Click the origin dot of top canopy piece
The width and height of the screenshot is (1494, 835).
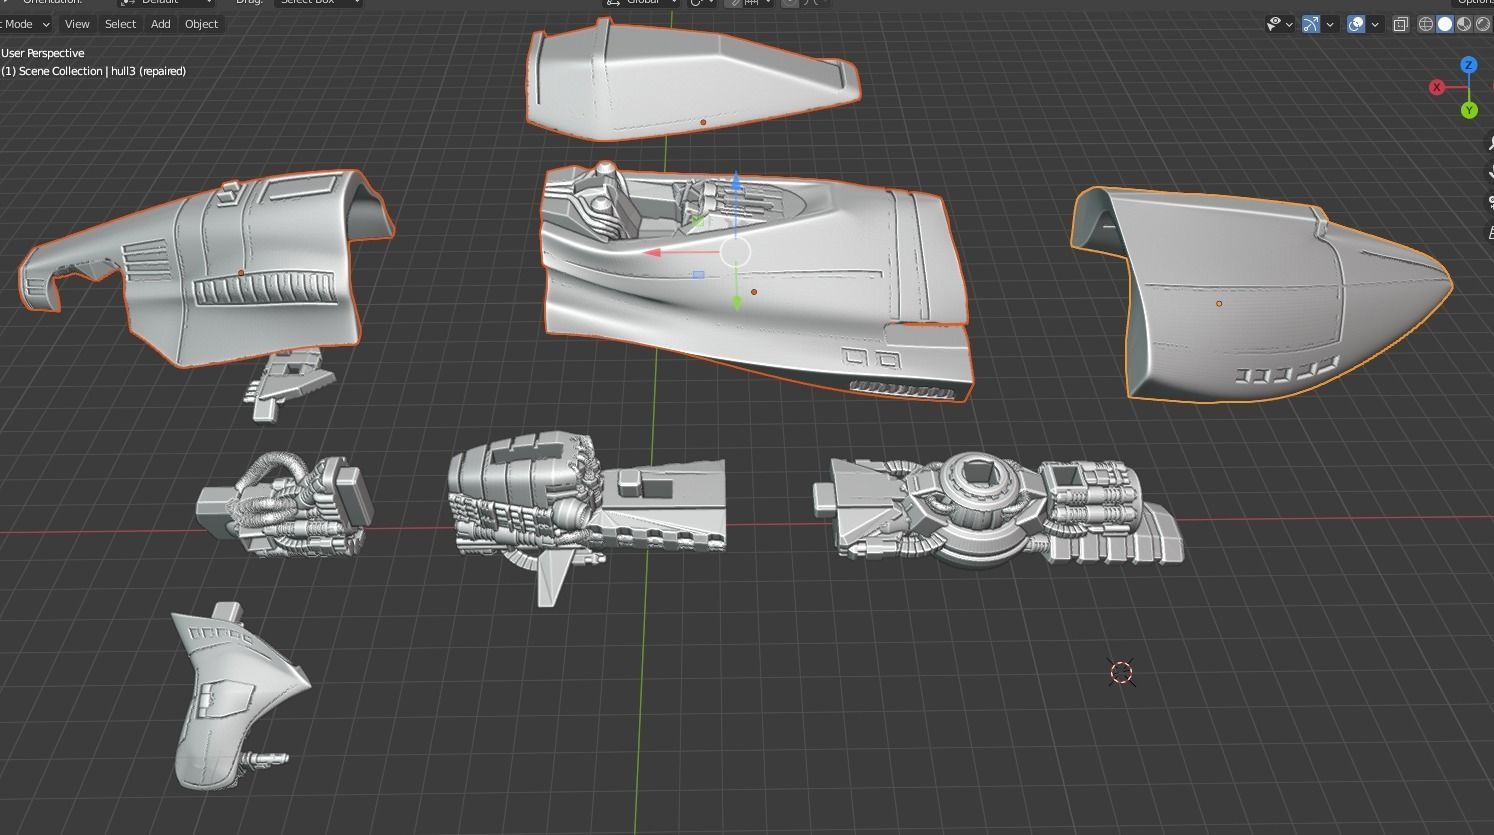(703, 122)
